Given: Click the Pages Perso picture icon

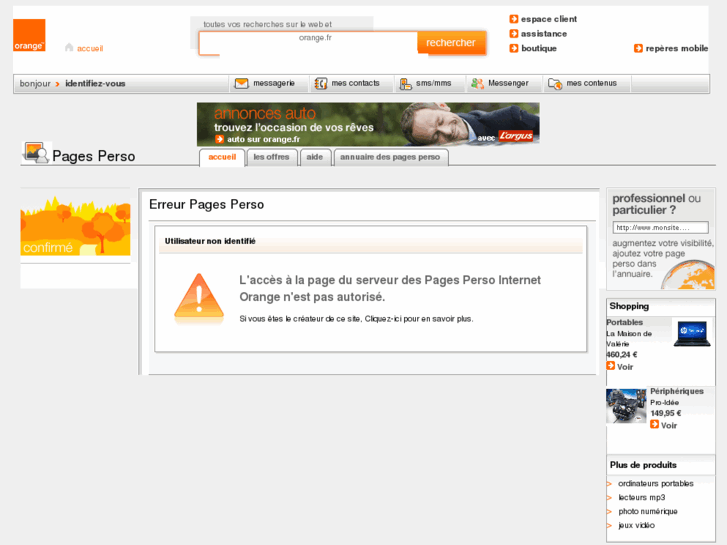Looking at the screenshot, I should tap(37, 153).
